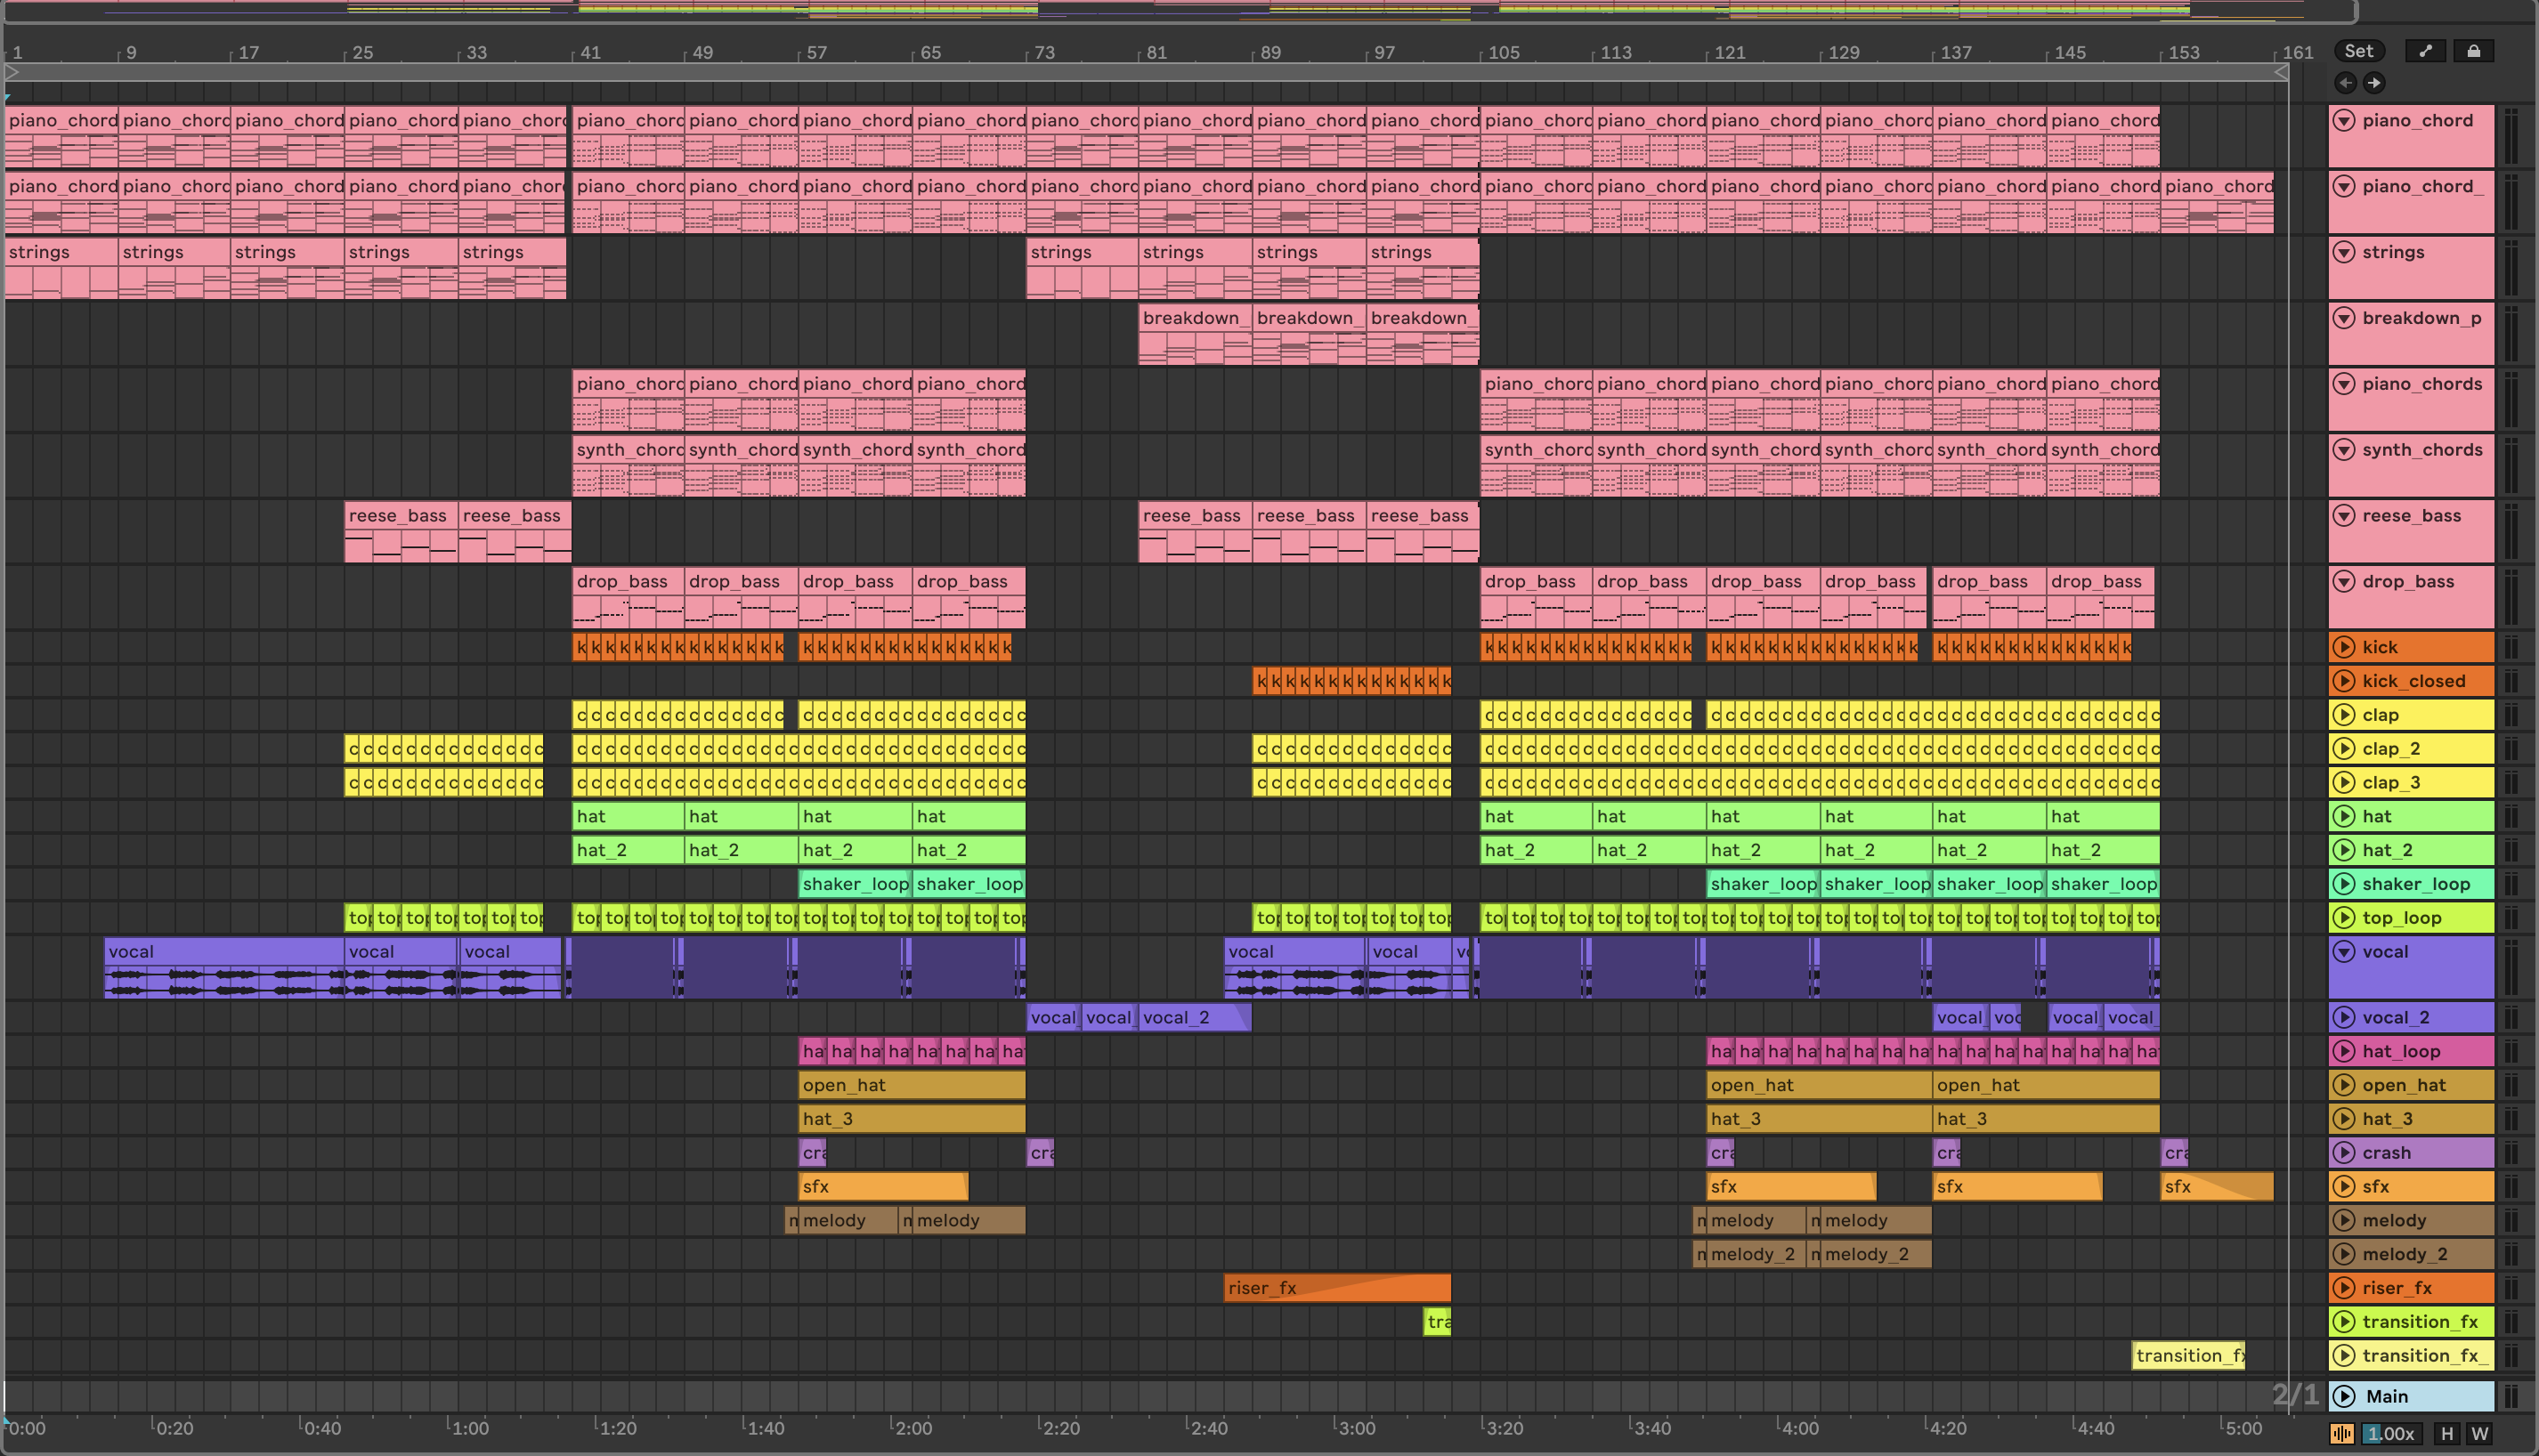Unfold the shaker_loop track arrow
The image size is (2539, 1456).
(x=2343, y=884)
